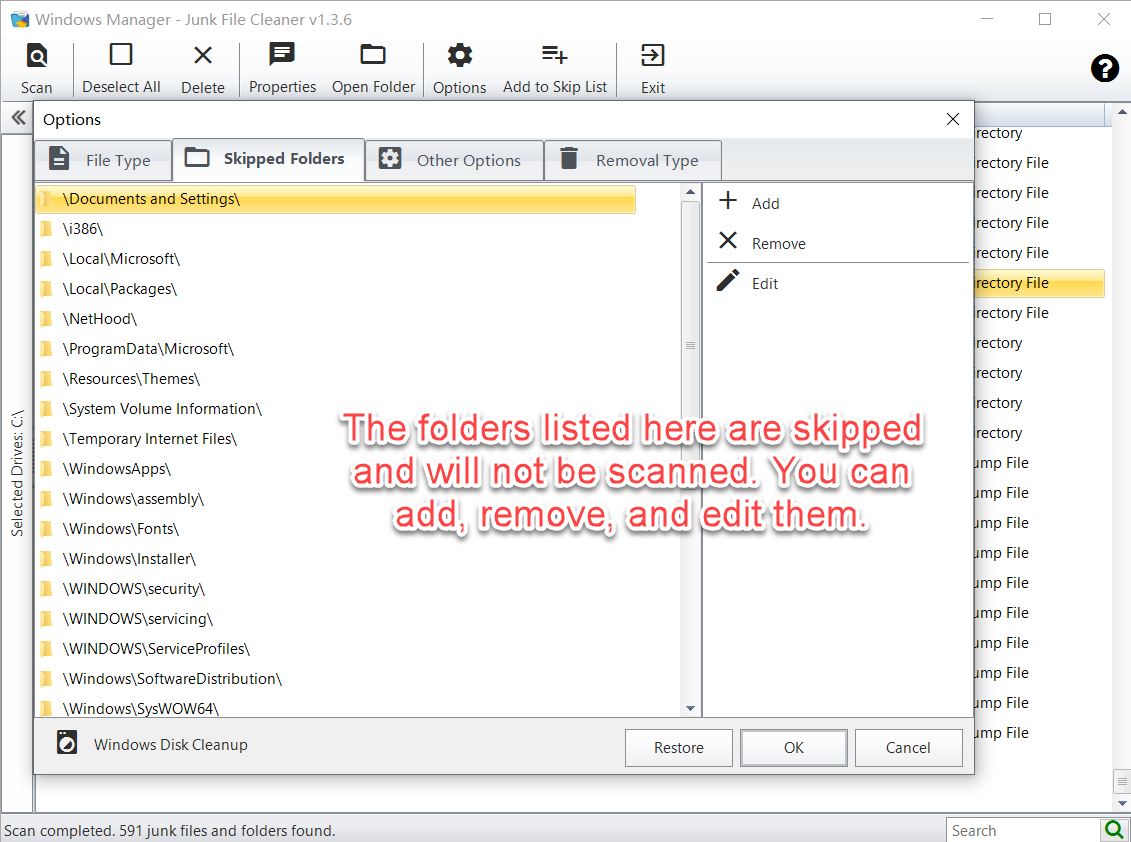This screenshot has height=842, width=1131.
Task: Confirm the dialog with OK
Action: 793,747
